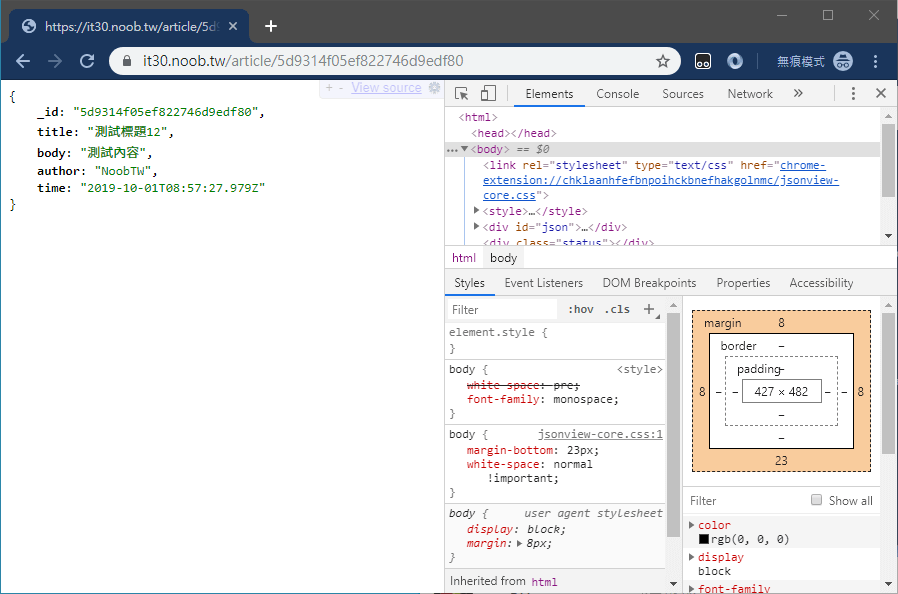
Task: Click the font-family monospace value
Action: [x=584, y=400]
